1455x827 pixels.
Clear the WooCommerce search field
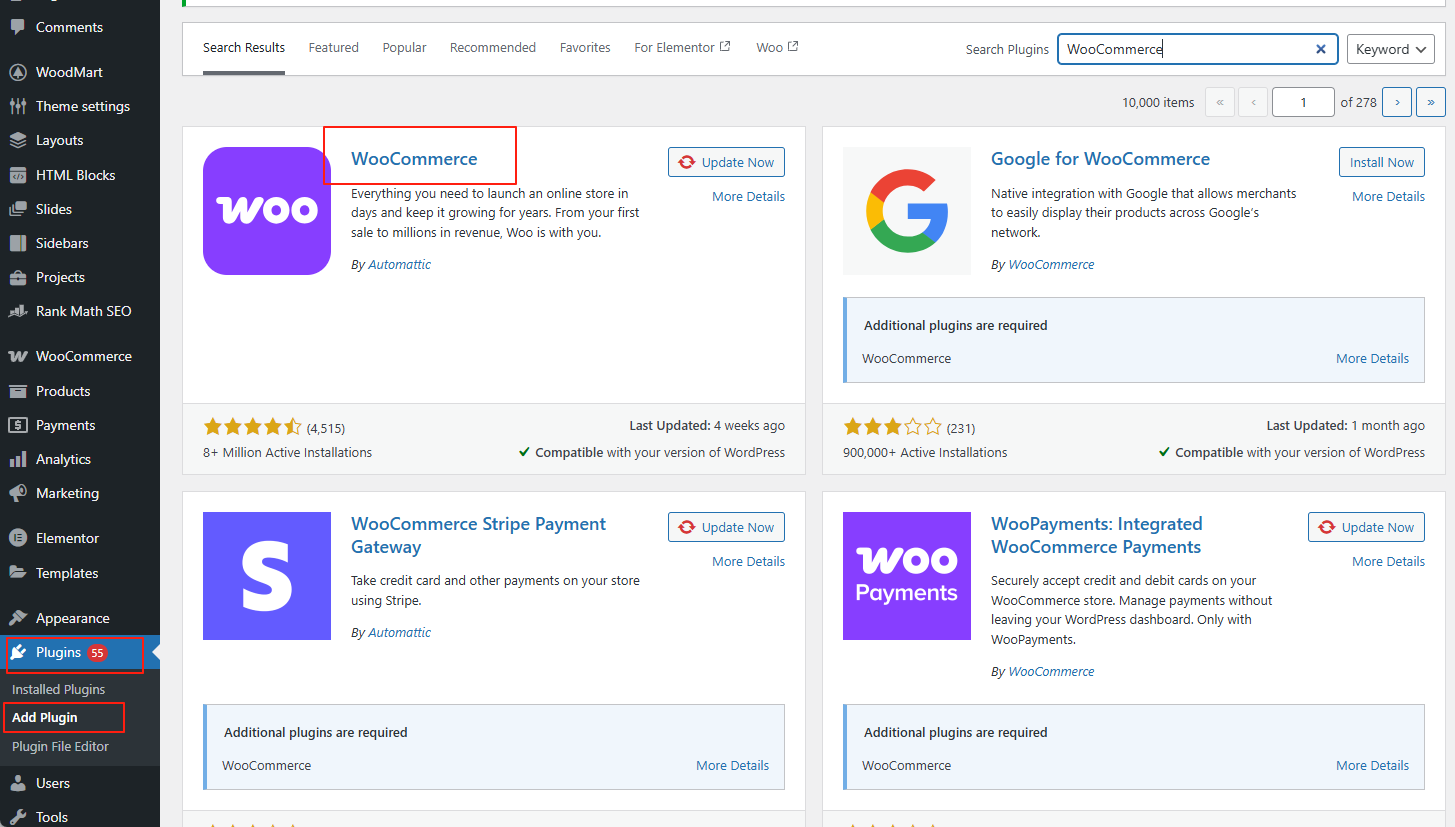(1320, 48)
